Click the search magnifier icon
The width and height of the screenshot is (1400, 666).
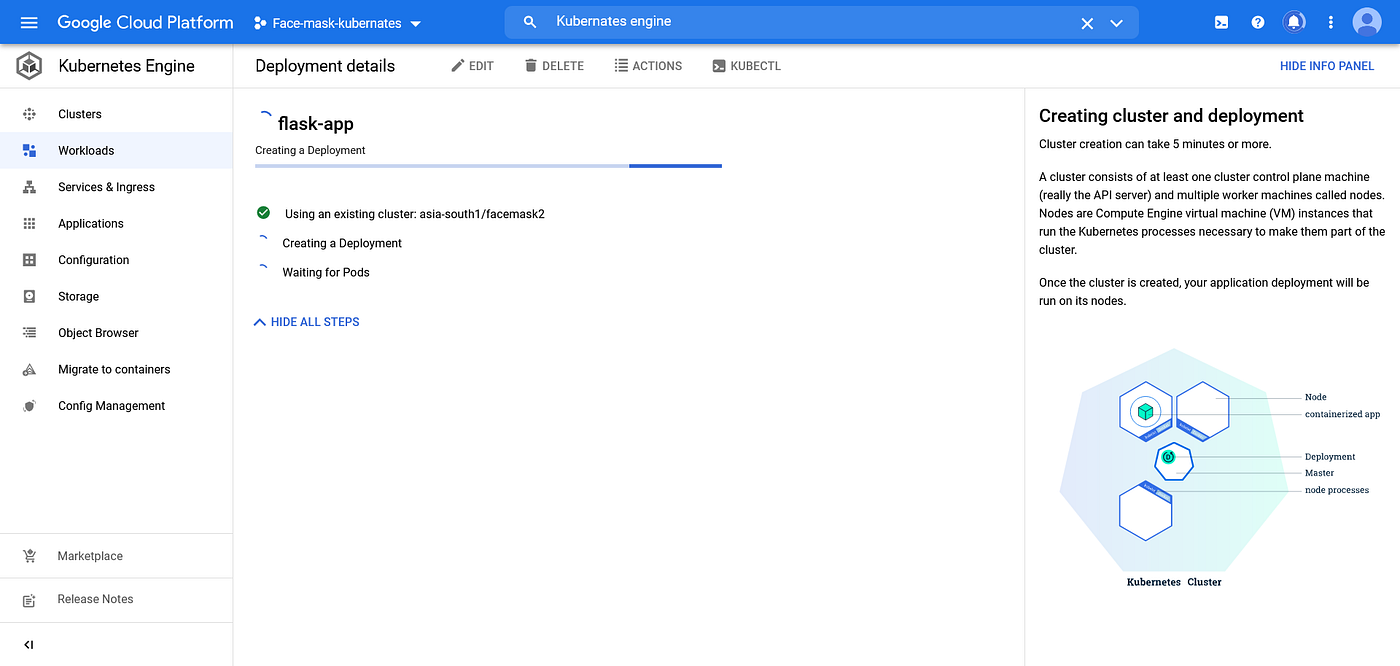click(530, 22)
